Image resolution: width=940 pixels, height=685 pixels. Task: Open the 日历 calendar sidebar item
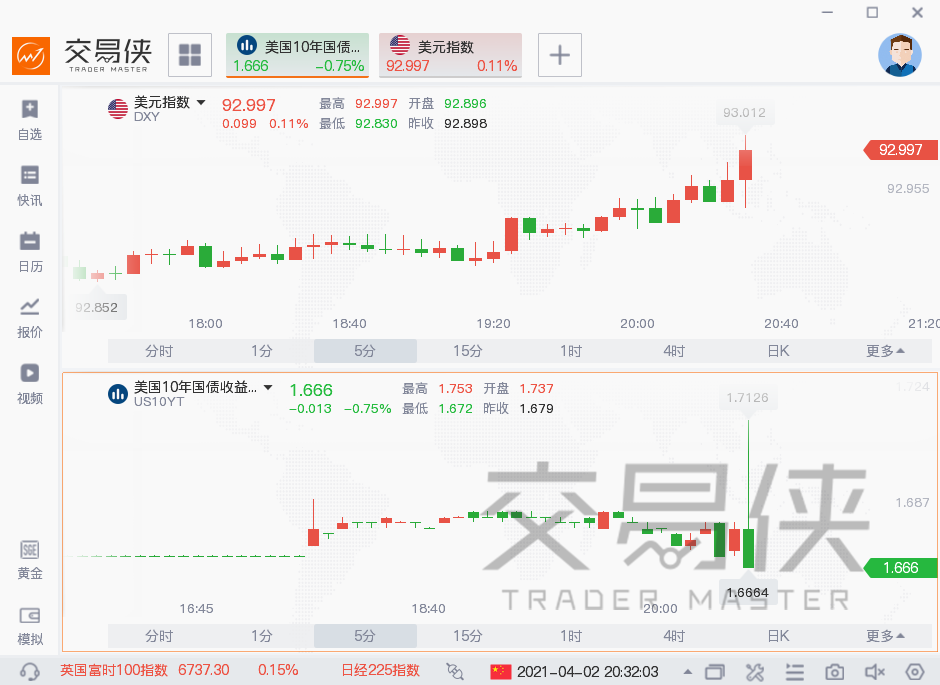click(29, 252)
